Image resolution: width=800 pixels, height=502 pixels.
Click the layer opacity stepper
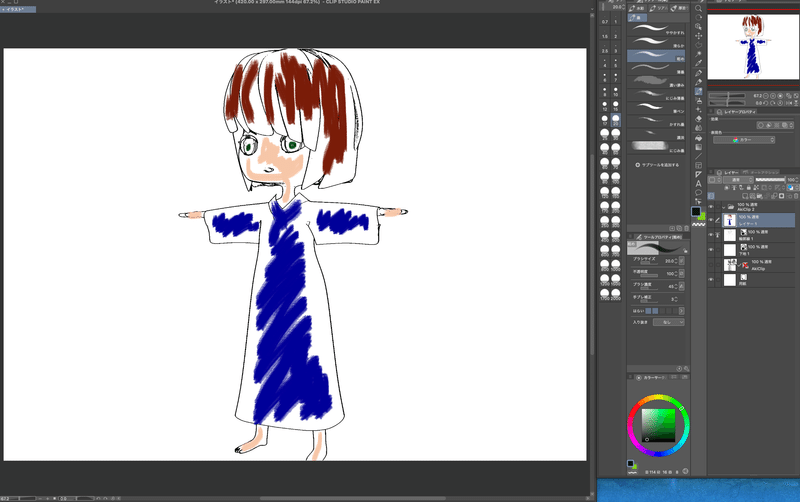[x=797, y=180]
